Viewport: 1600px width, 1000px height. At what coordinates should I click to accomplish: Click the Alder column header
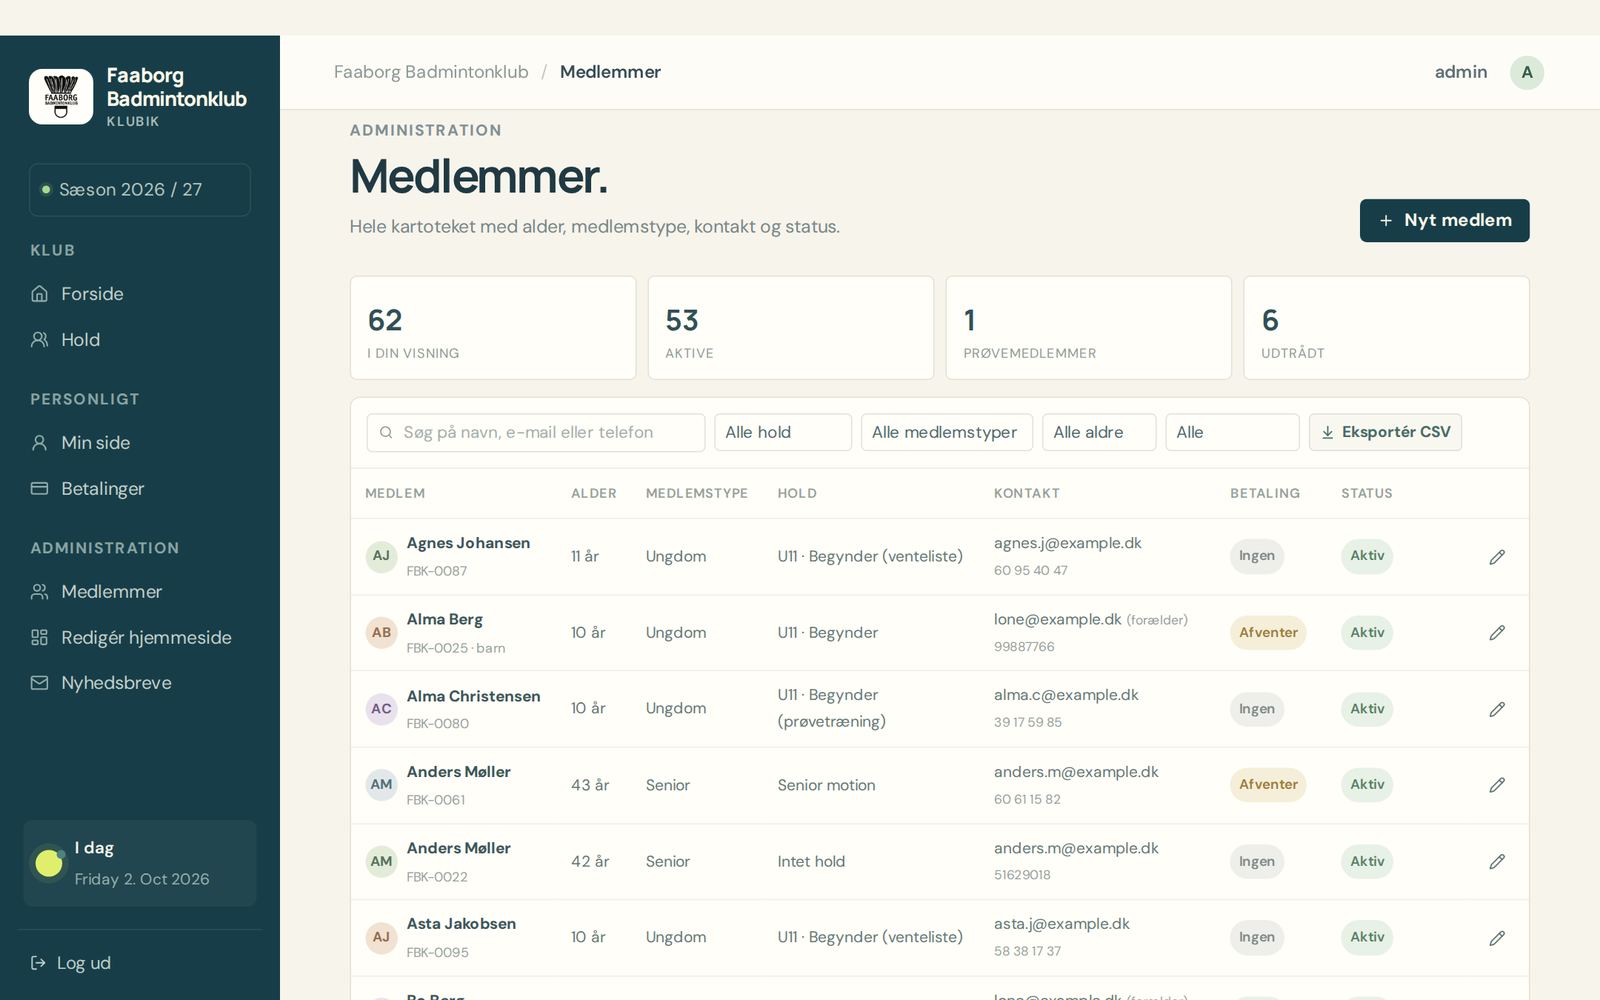[594, 494]
